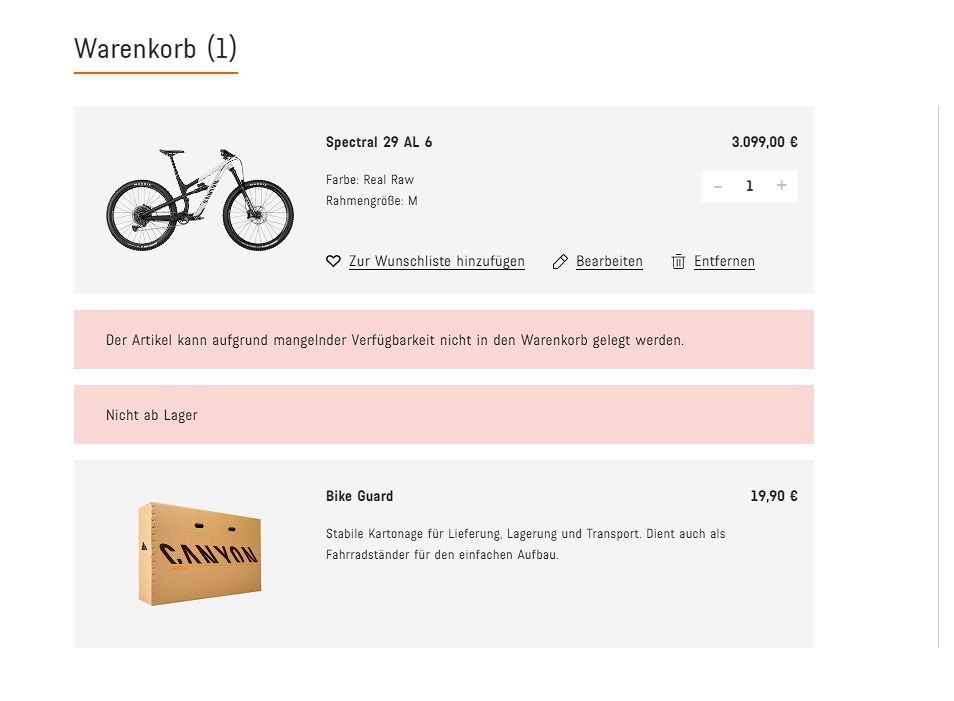Screen dimensions: 954x701
Task: Click the 3.099,00 € bike price
Action: click(764, 142)
